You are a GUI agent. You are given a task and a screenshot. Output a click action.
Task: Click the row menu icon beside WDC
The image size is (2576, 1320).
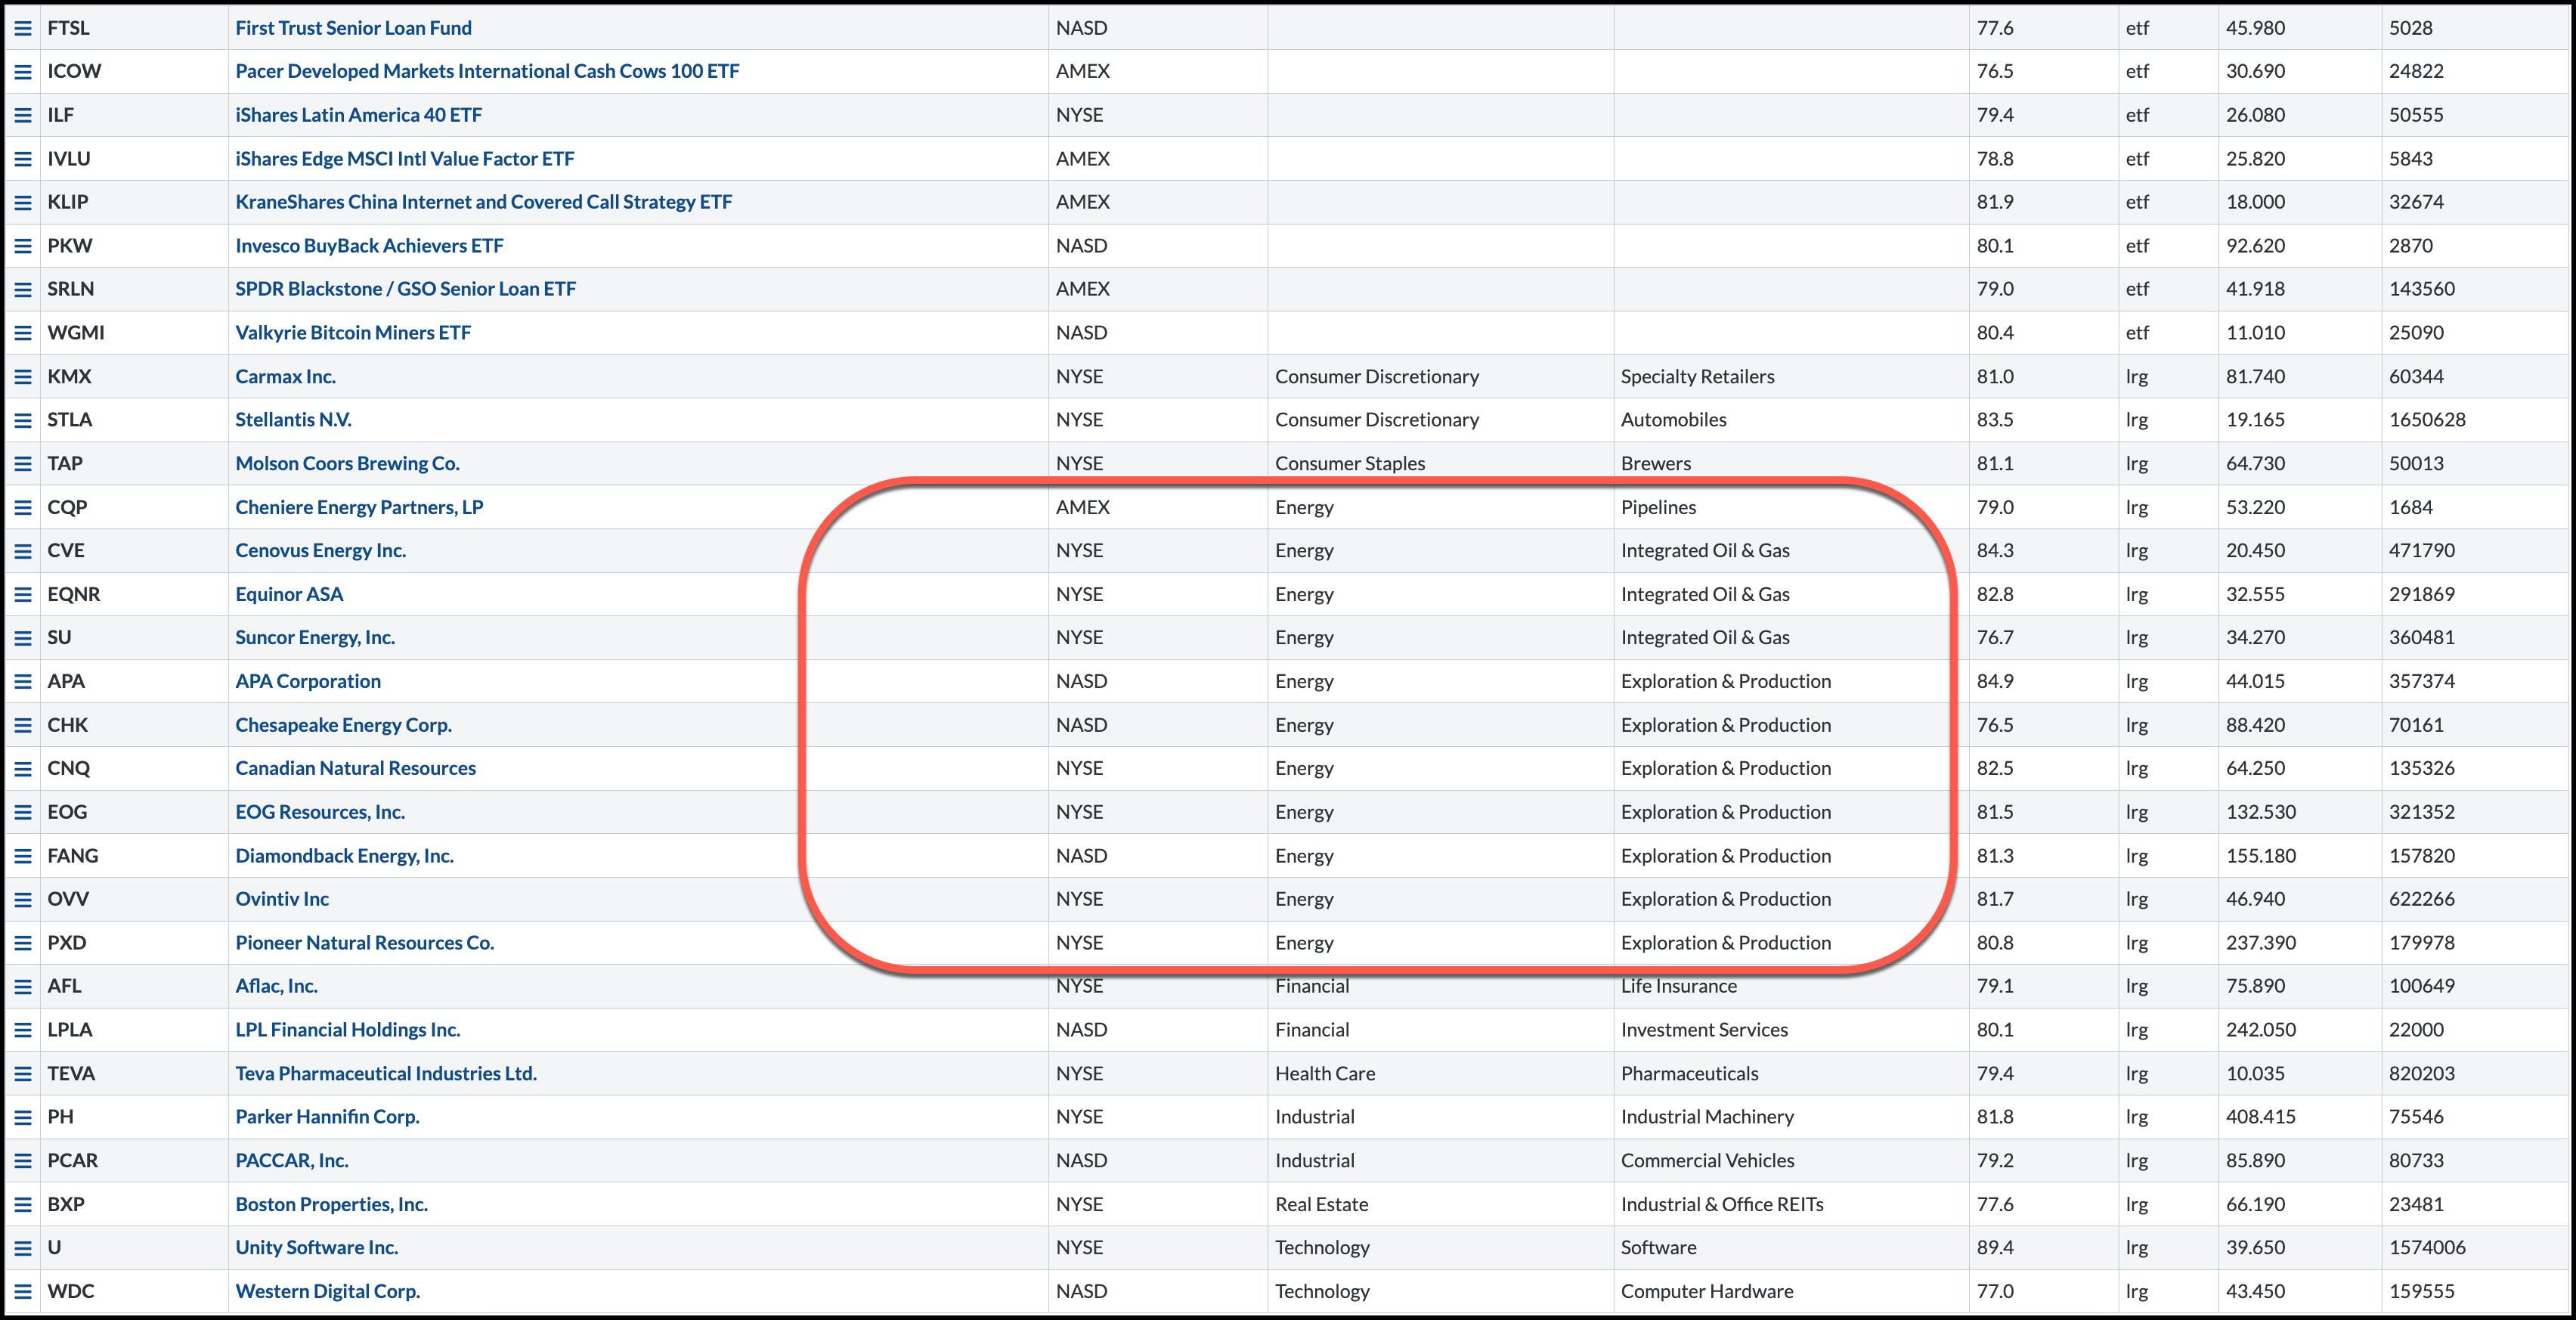point(22,1292)
